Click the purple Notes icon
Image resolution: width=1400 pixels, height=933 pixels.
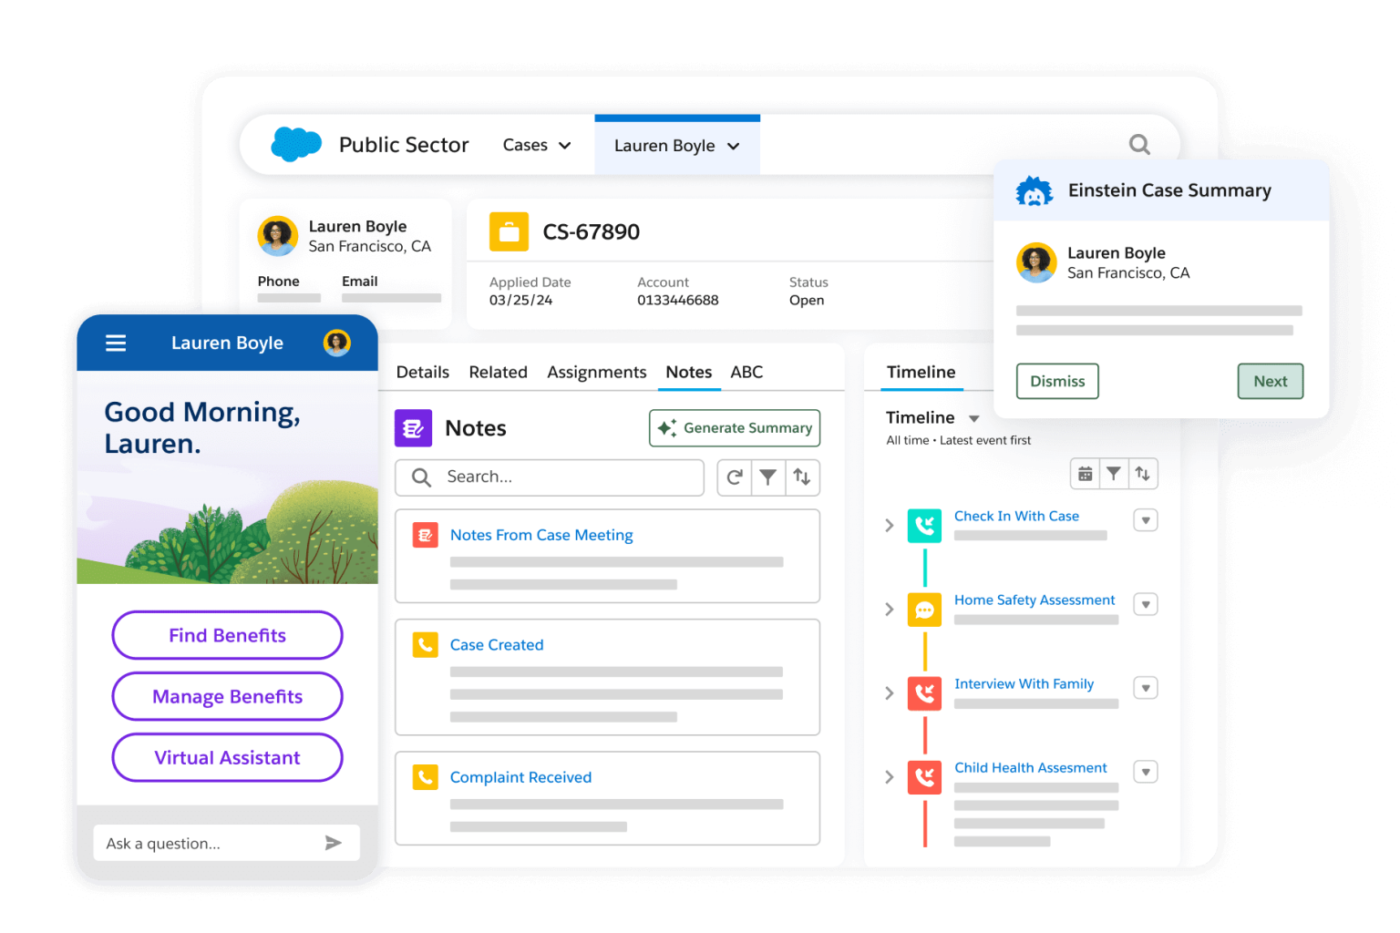[413, 428]
